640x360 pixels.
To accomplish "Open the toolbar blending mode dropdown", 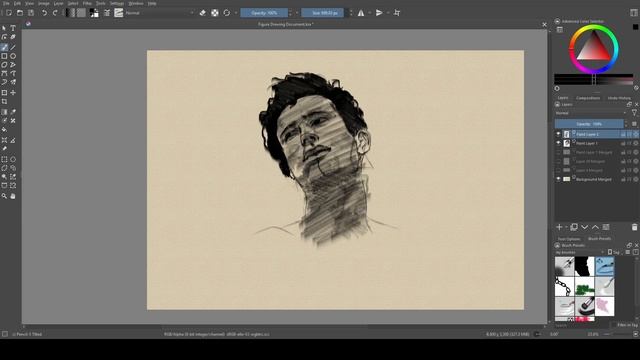I will click(160, 13).
